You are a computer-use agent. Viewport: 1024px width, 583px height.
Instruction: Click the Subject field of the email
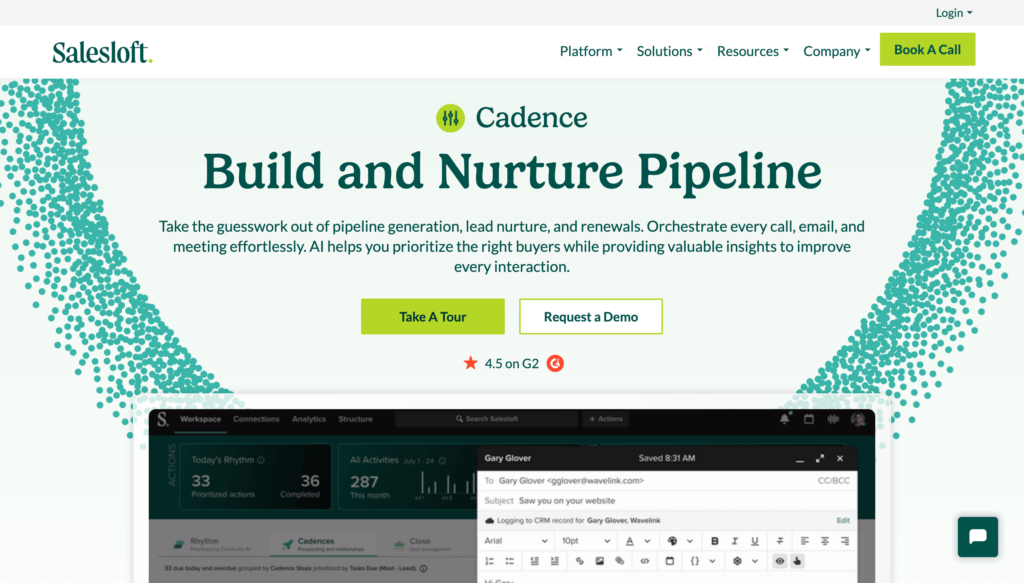(x=667, y=501)
